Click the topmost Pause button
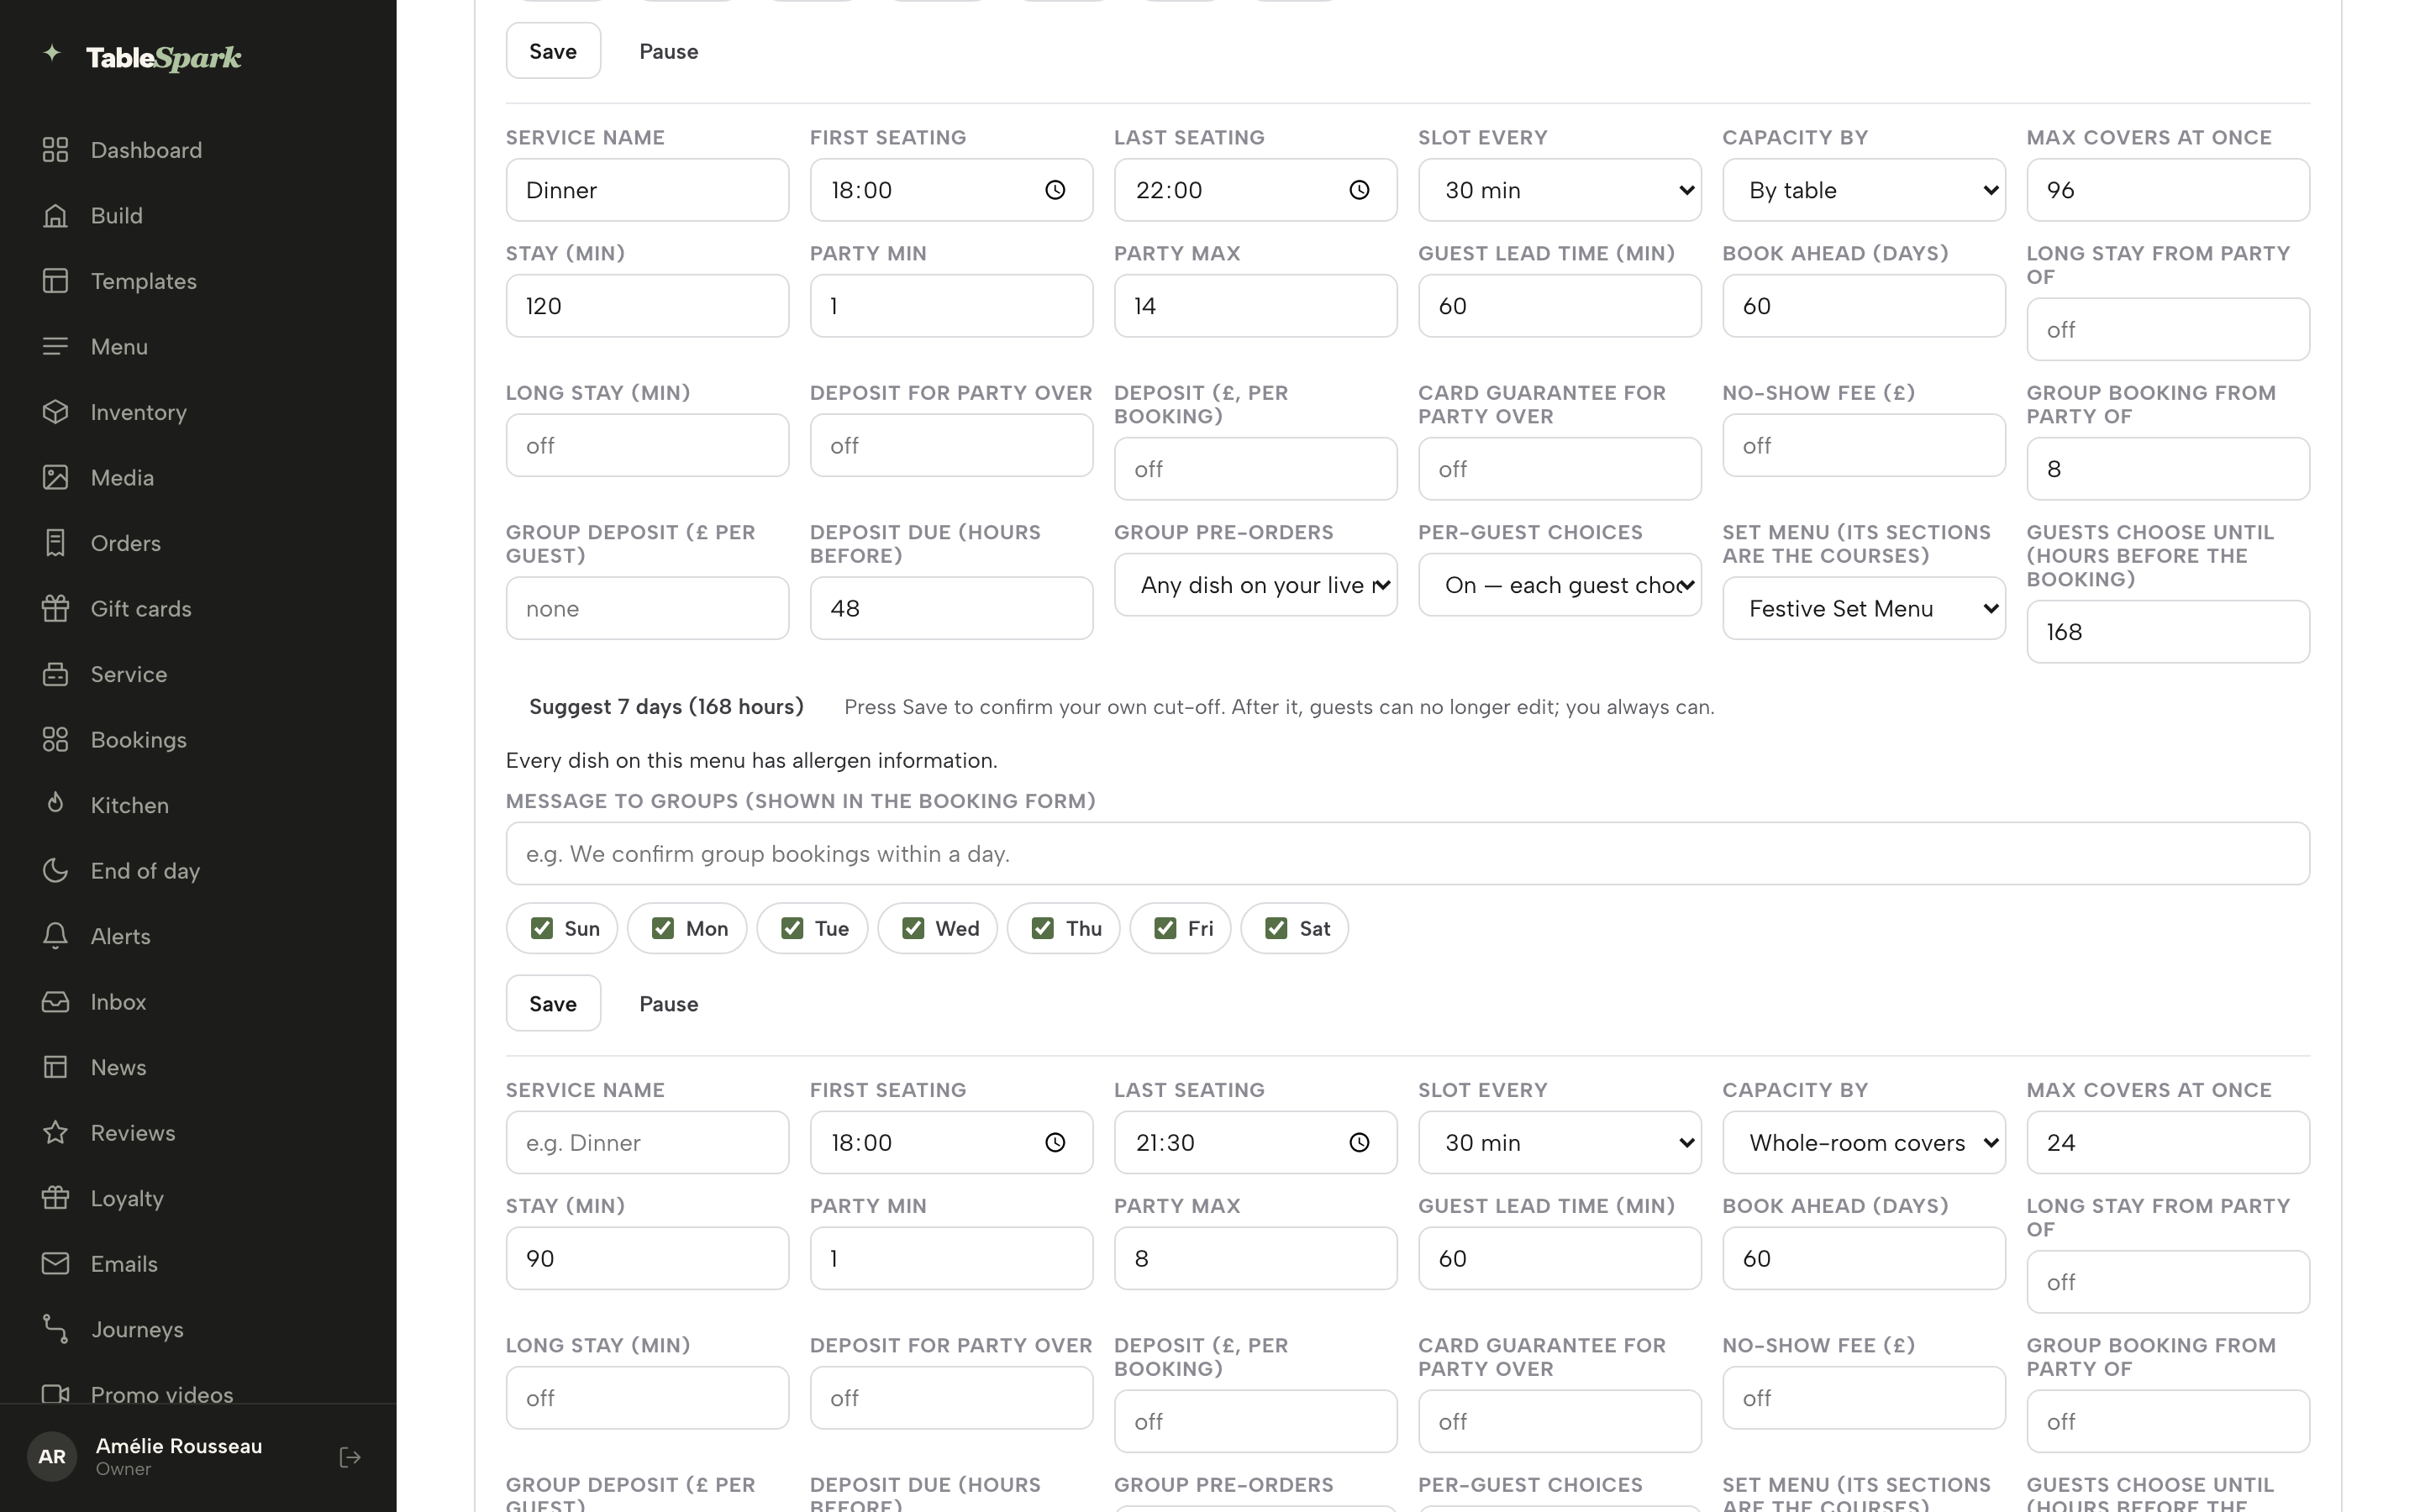The image size is (2420, 1512). (x=668, y=51)
